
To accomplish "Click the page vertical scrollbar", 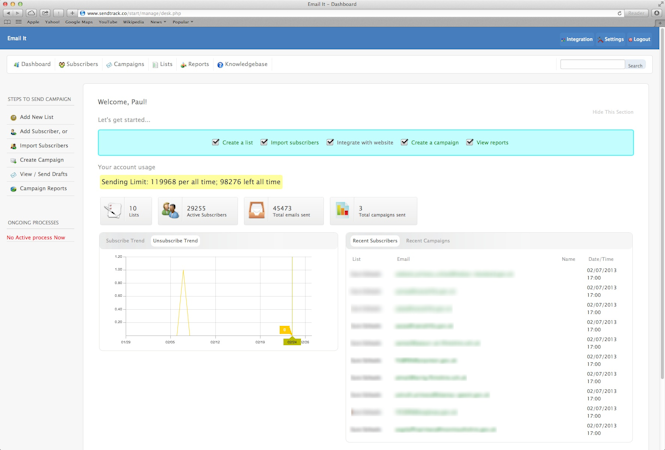I will point(662,204).
